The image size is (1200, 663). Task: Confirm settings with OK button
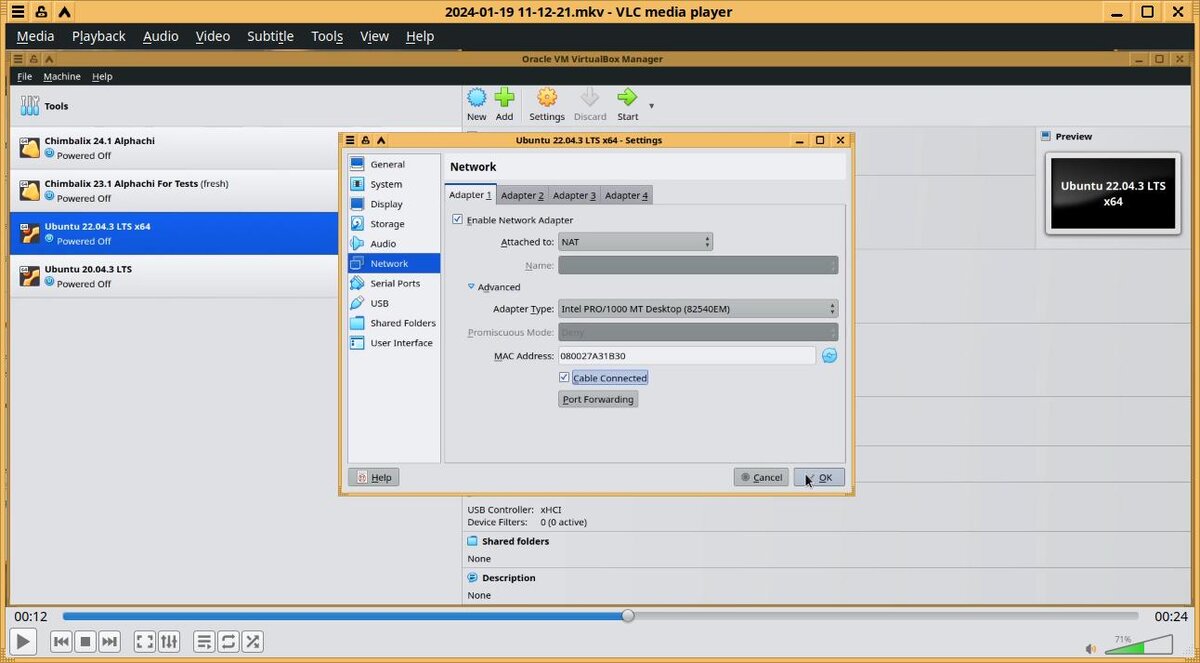click(819, 477)
